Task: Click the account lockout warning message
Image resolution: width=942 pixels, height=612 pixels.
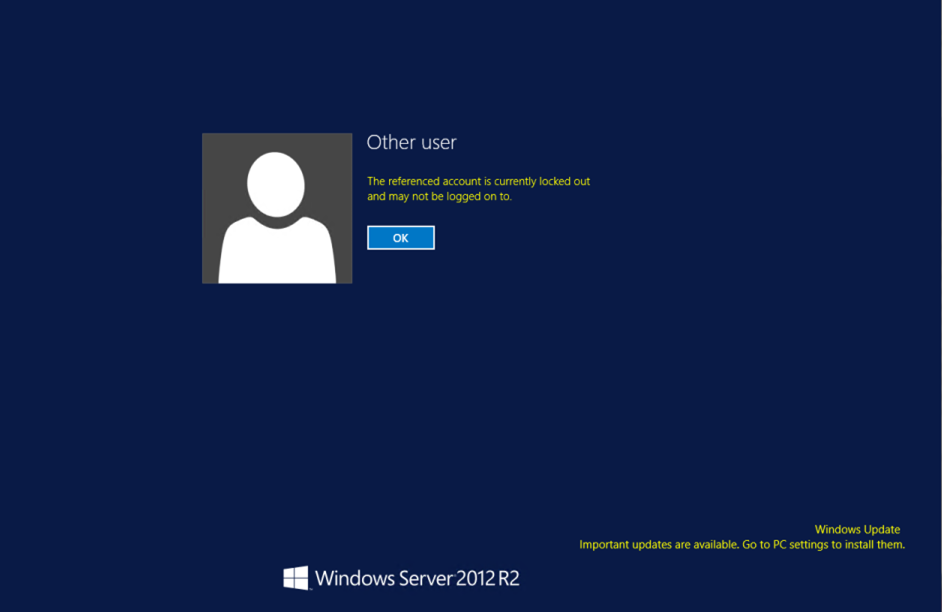Action: (479, 188)
